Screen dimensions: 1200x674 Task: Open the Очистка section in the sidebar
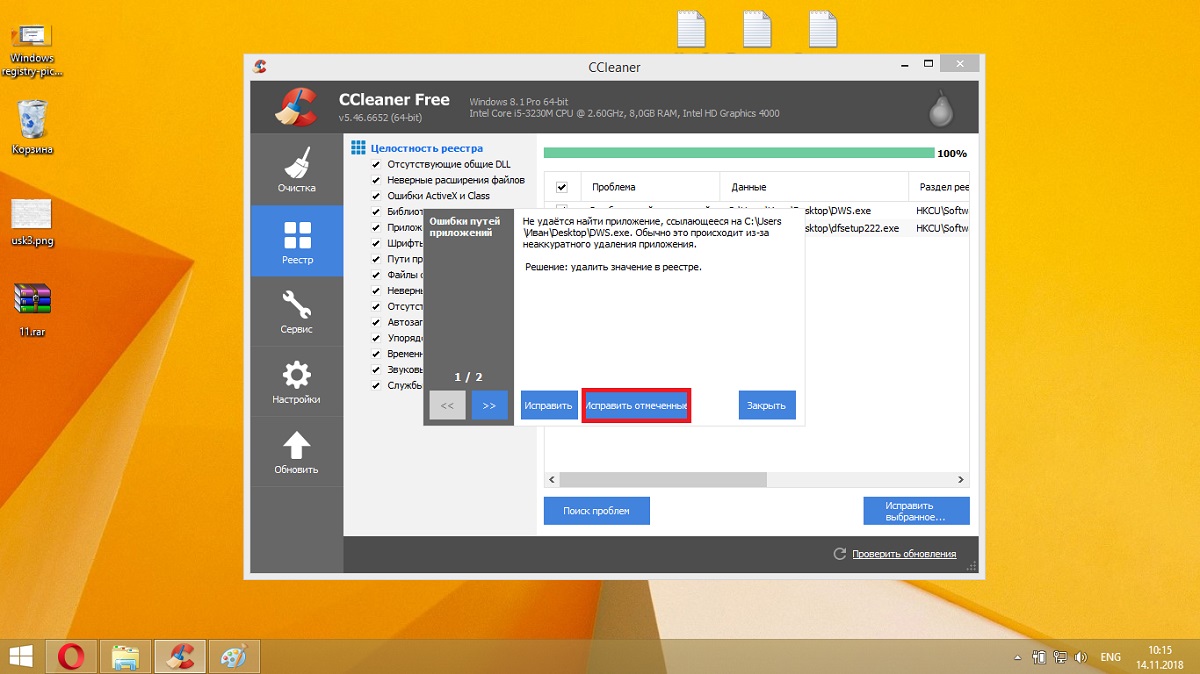point(297,170)
